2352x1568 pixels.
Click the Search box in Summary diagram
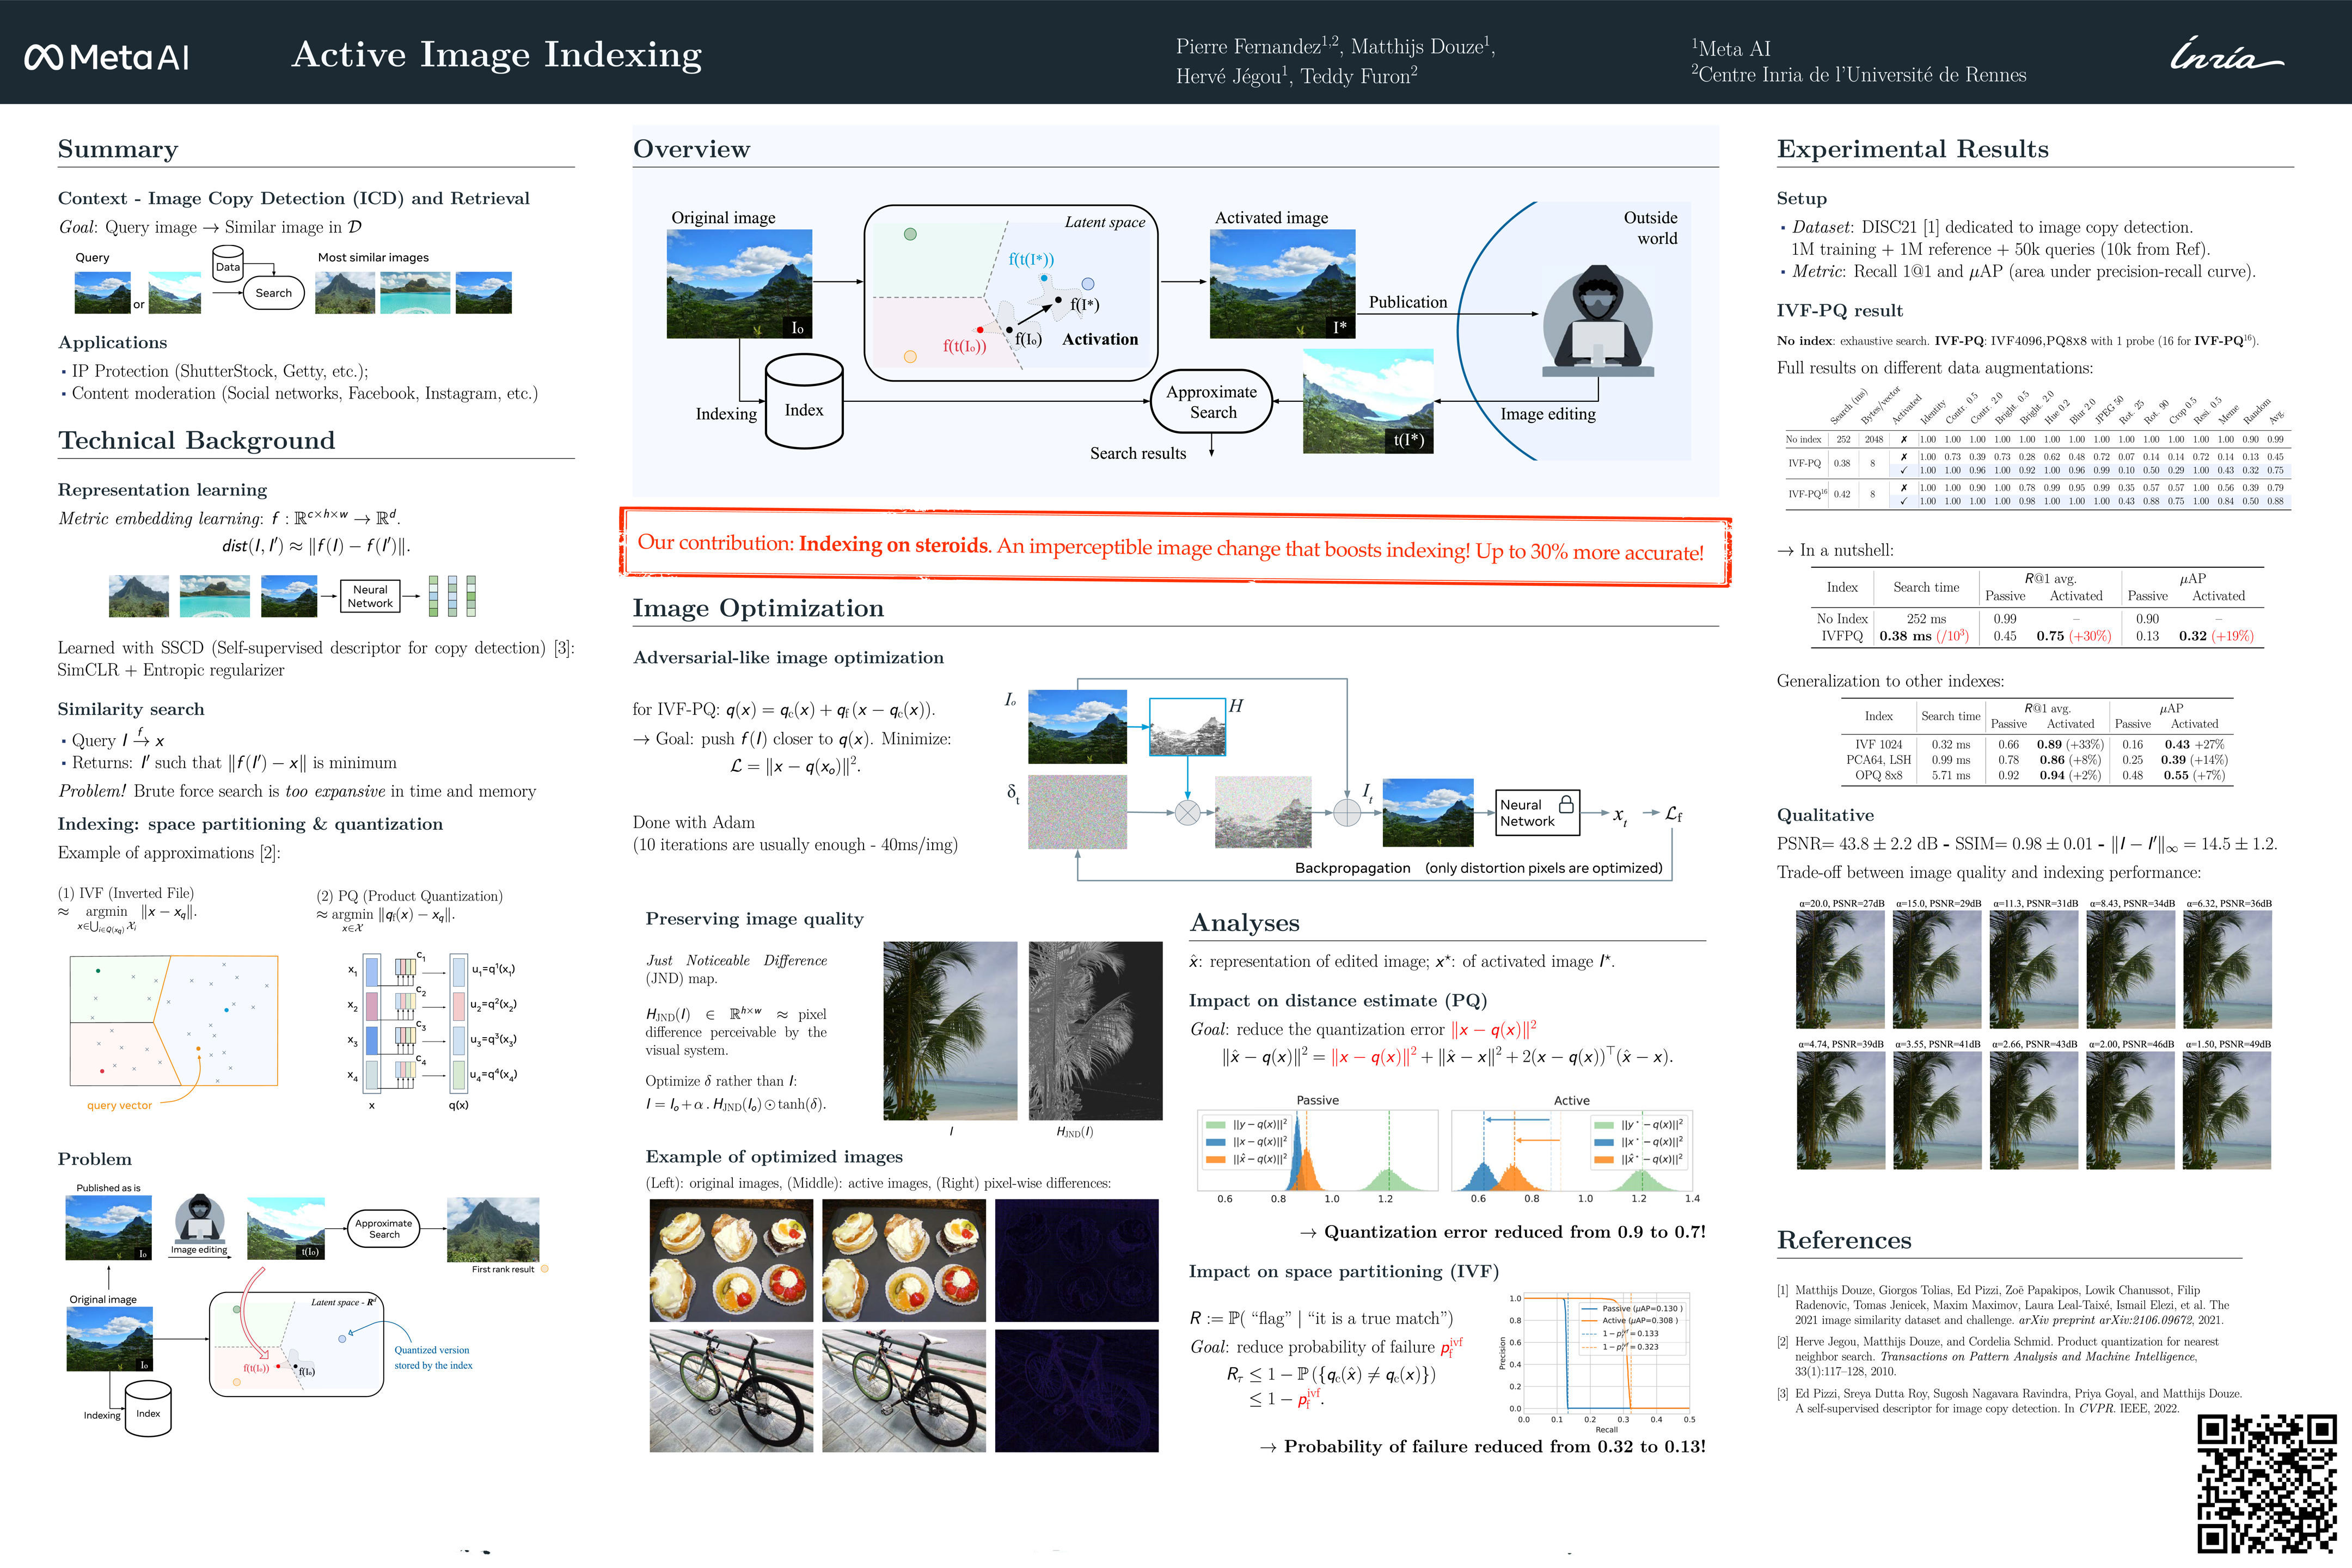coord(273,293)
